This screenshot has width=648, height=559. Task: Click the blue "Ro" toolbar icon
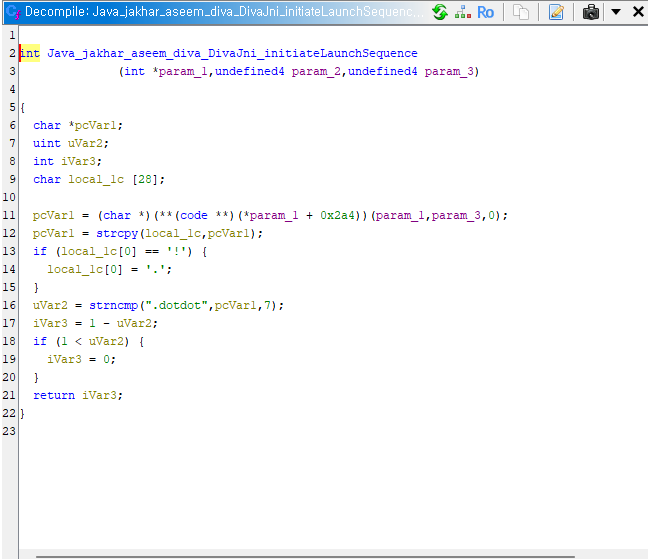click(485, 12)
